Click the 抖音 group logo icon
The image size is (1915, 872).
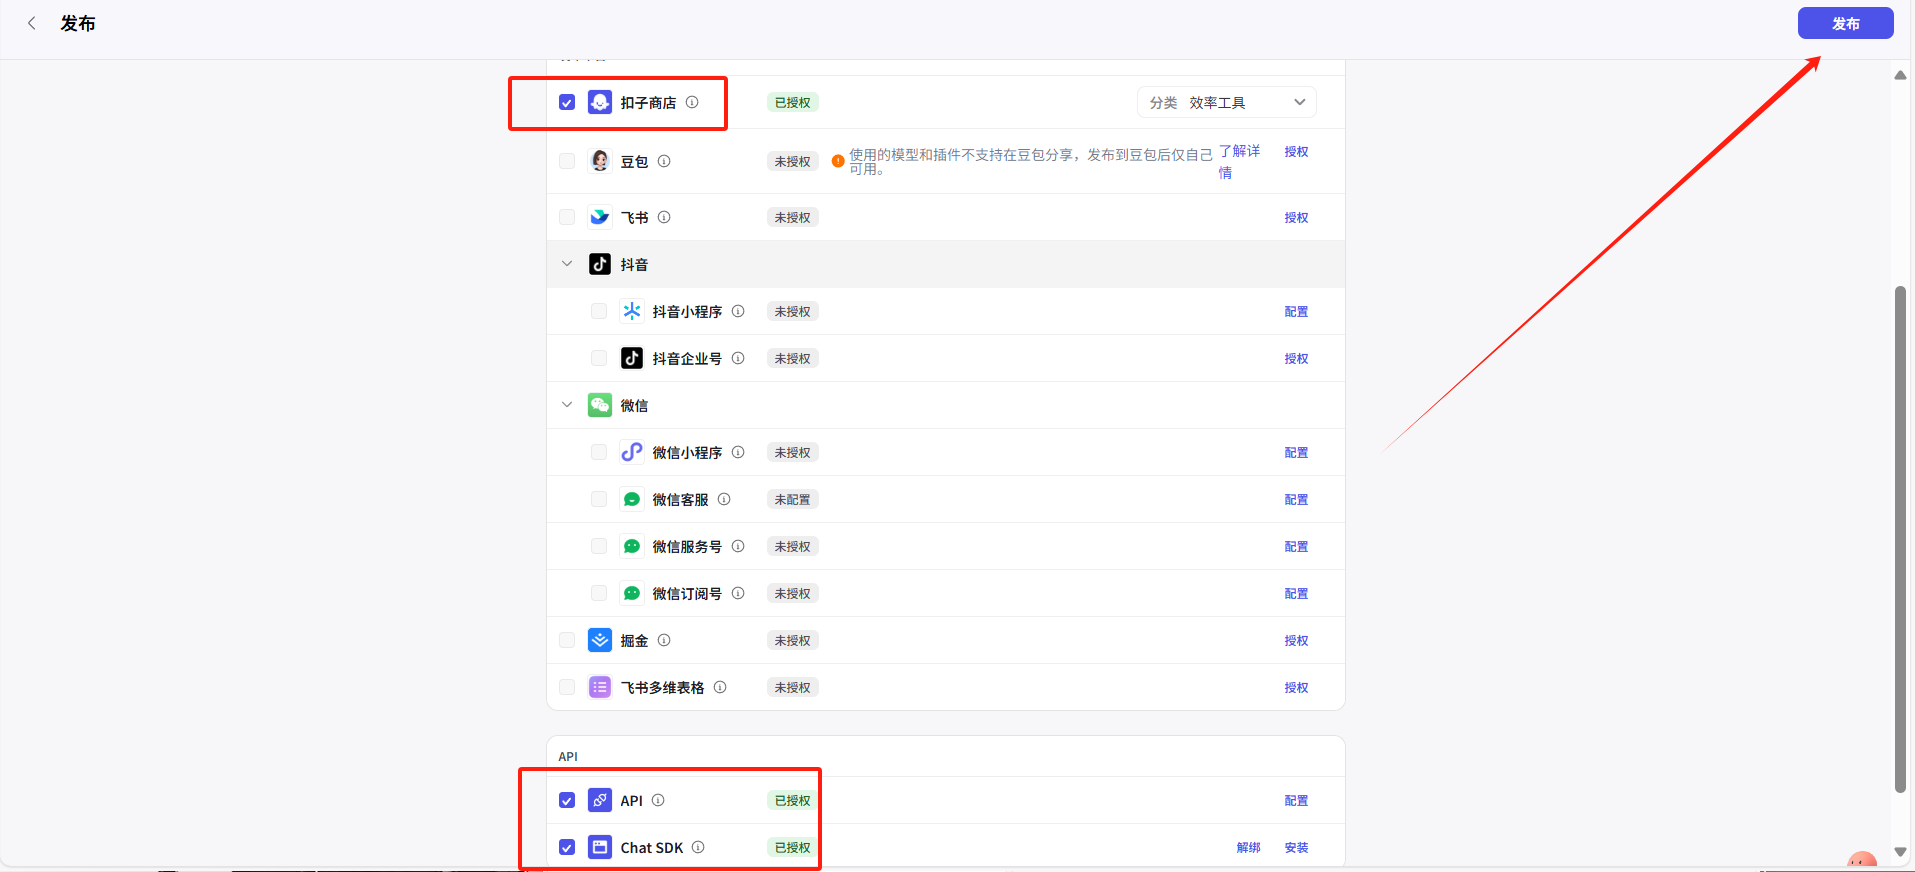pyautogui.click(x=600, y=264)
